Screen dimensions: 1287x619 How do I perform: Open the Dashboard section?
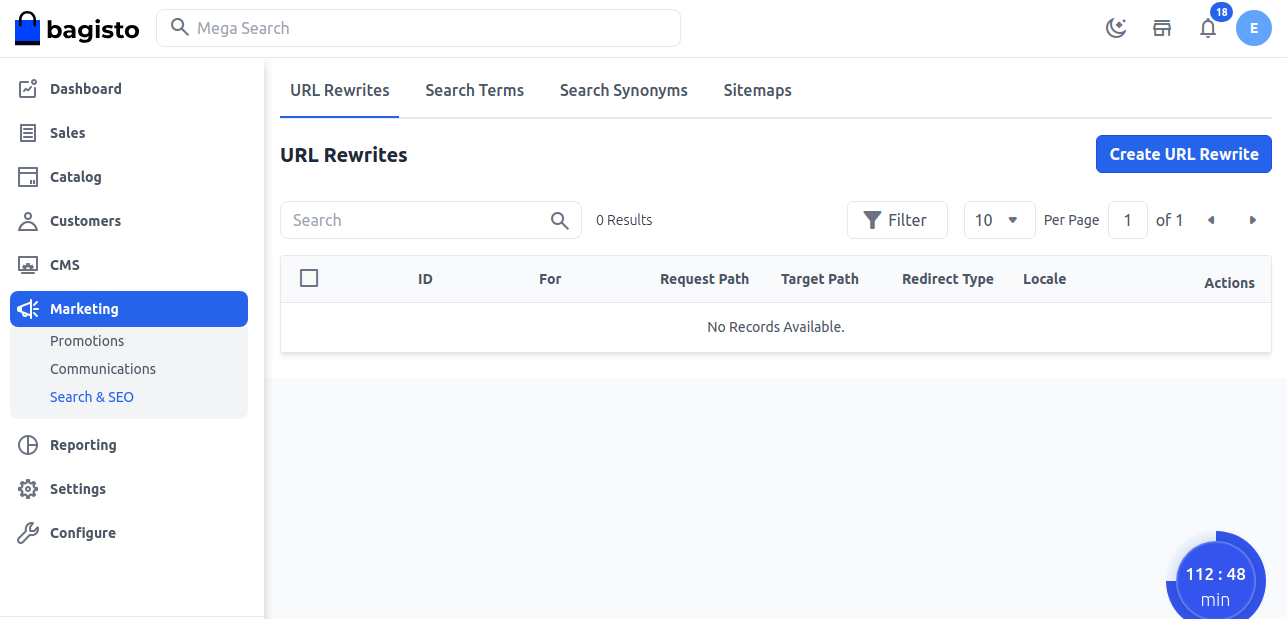coord(85,89)
